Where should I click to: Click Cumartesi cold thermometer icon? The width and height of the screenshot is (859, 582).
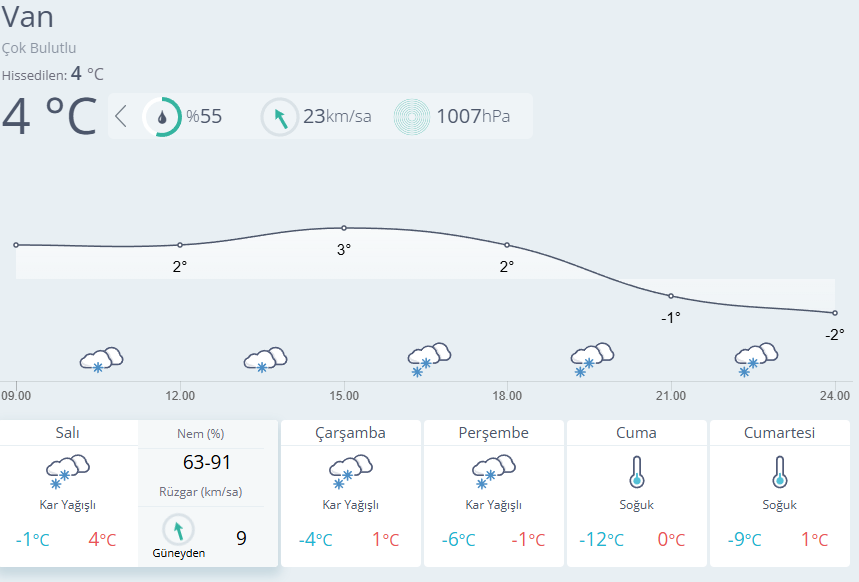(780, 471)
